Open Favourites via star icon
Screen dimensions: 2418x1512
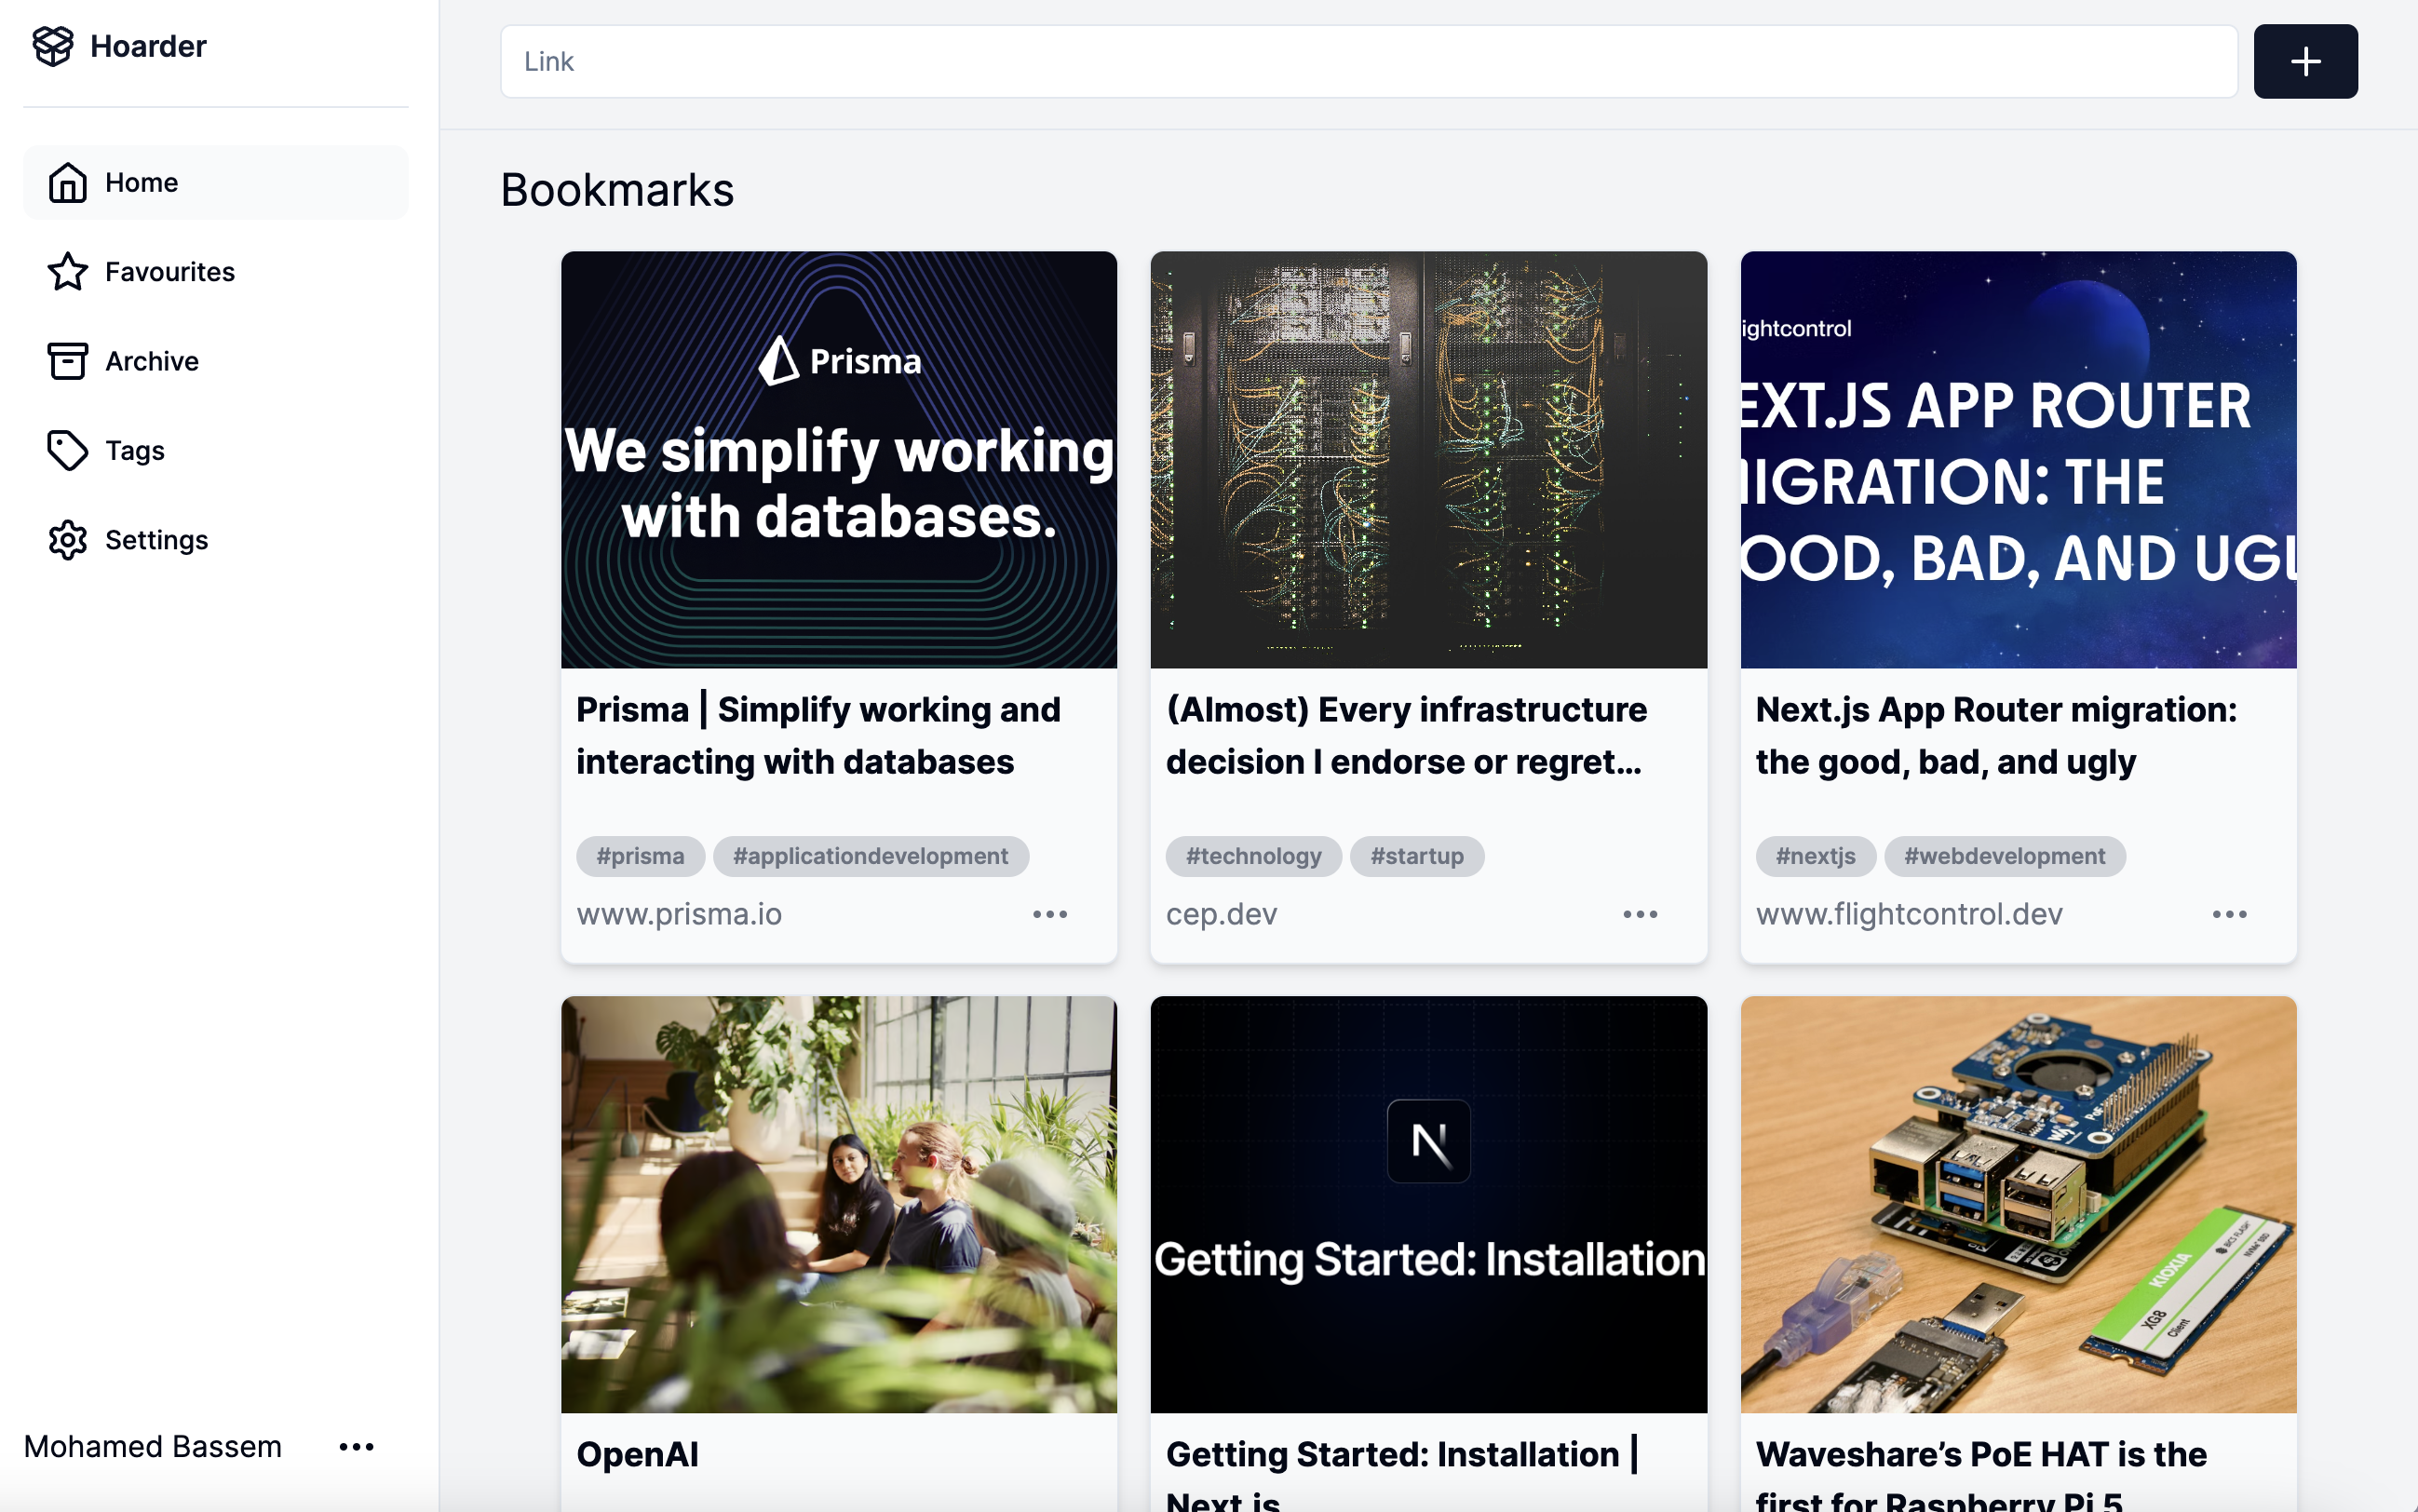point(67,272)
